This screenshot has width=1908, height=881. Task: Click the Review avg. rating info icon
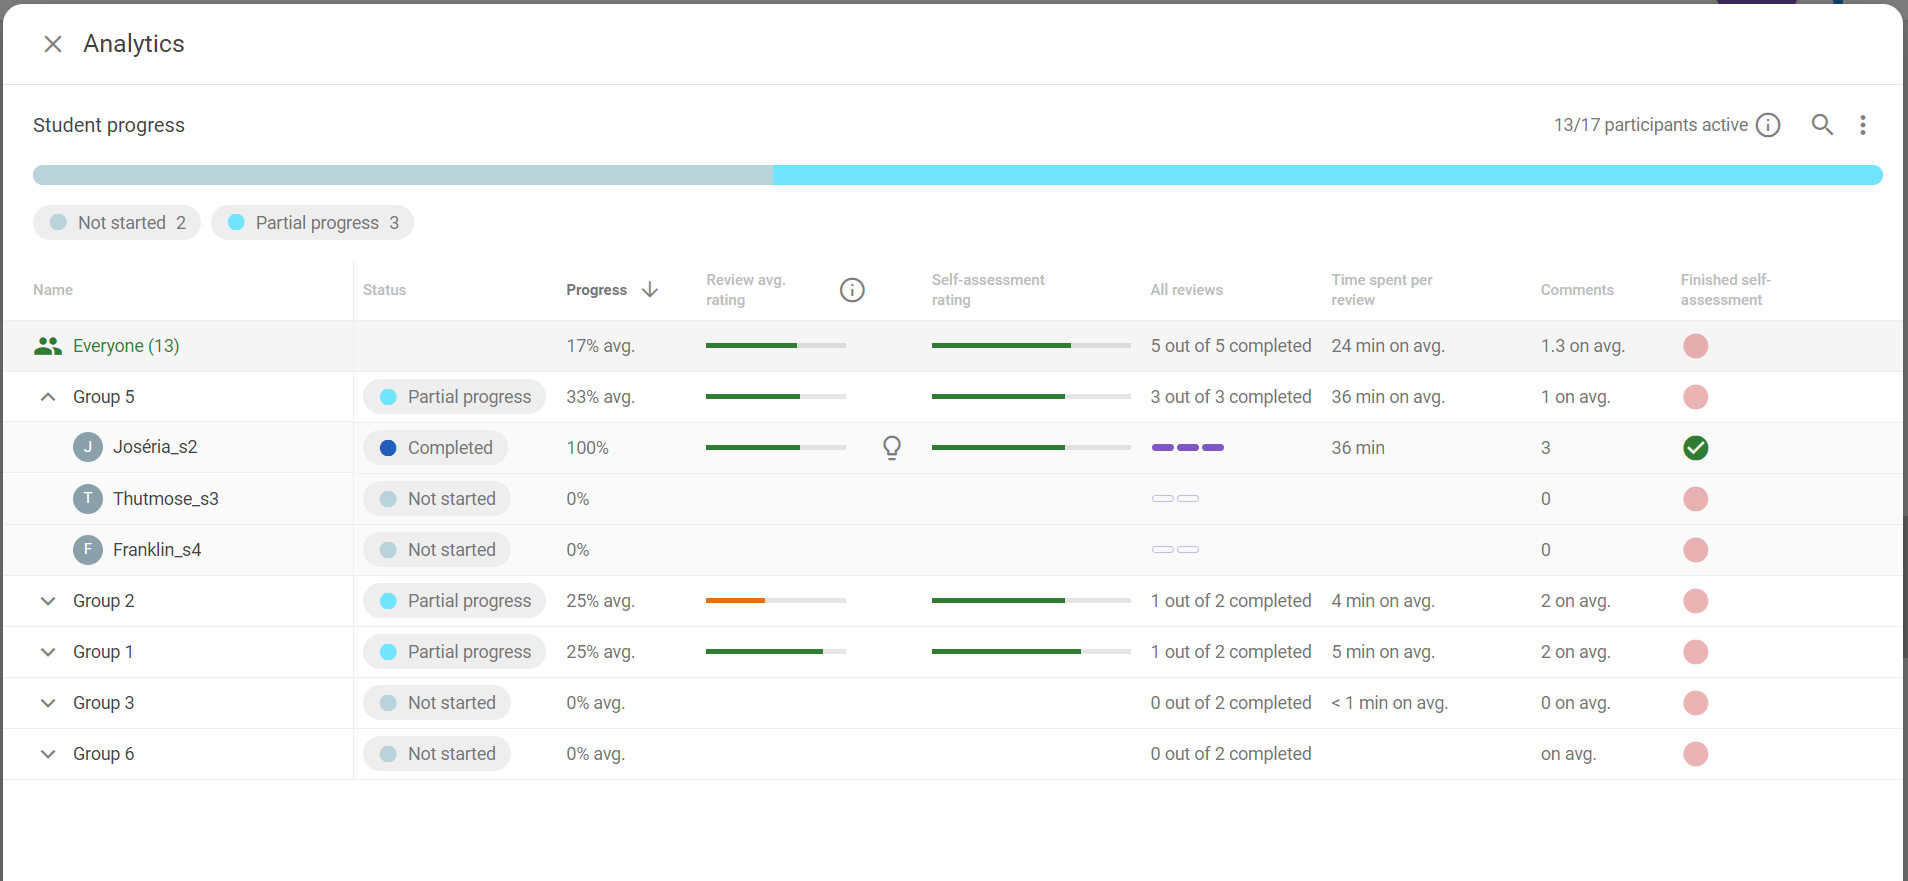click(x=852, y=290)
